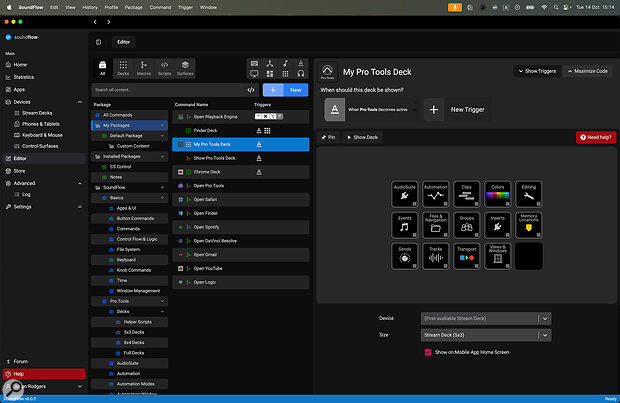The image size is (620, 403).
Task: Open the Device dropdown
Action: point(486,318)
